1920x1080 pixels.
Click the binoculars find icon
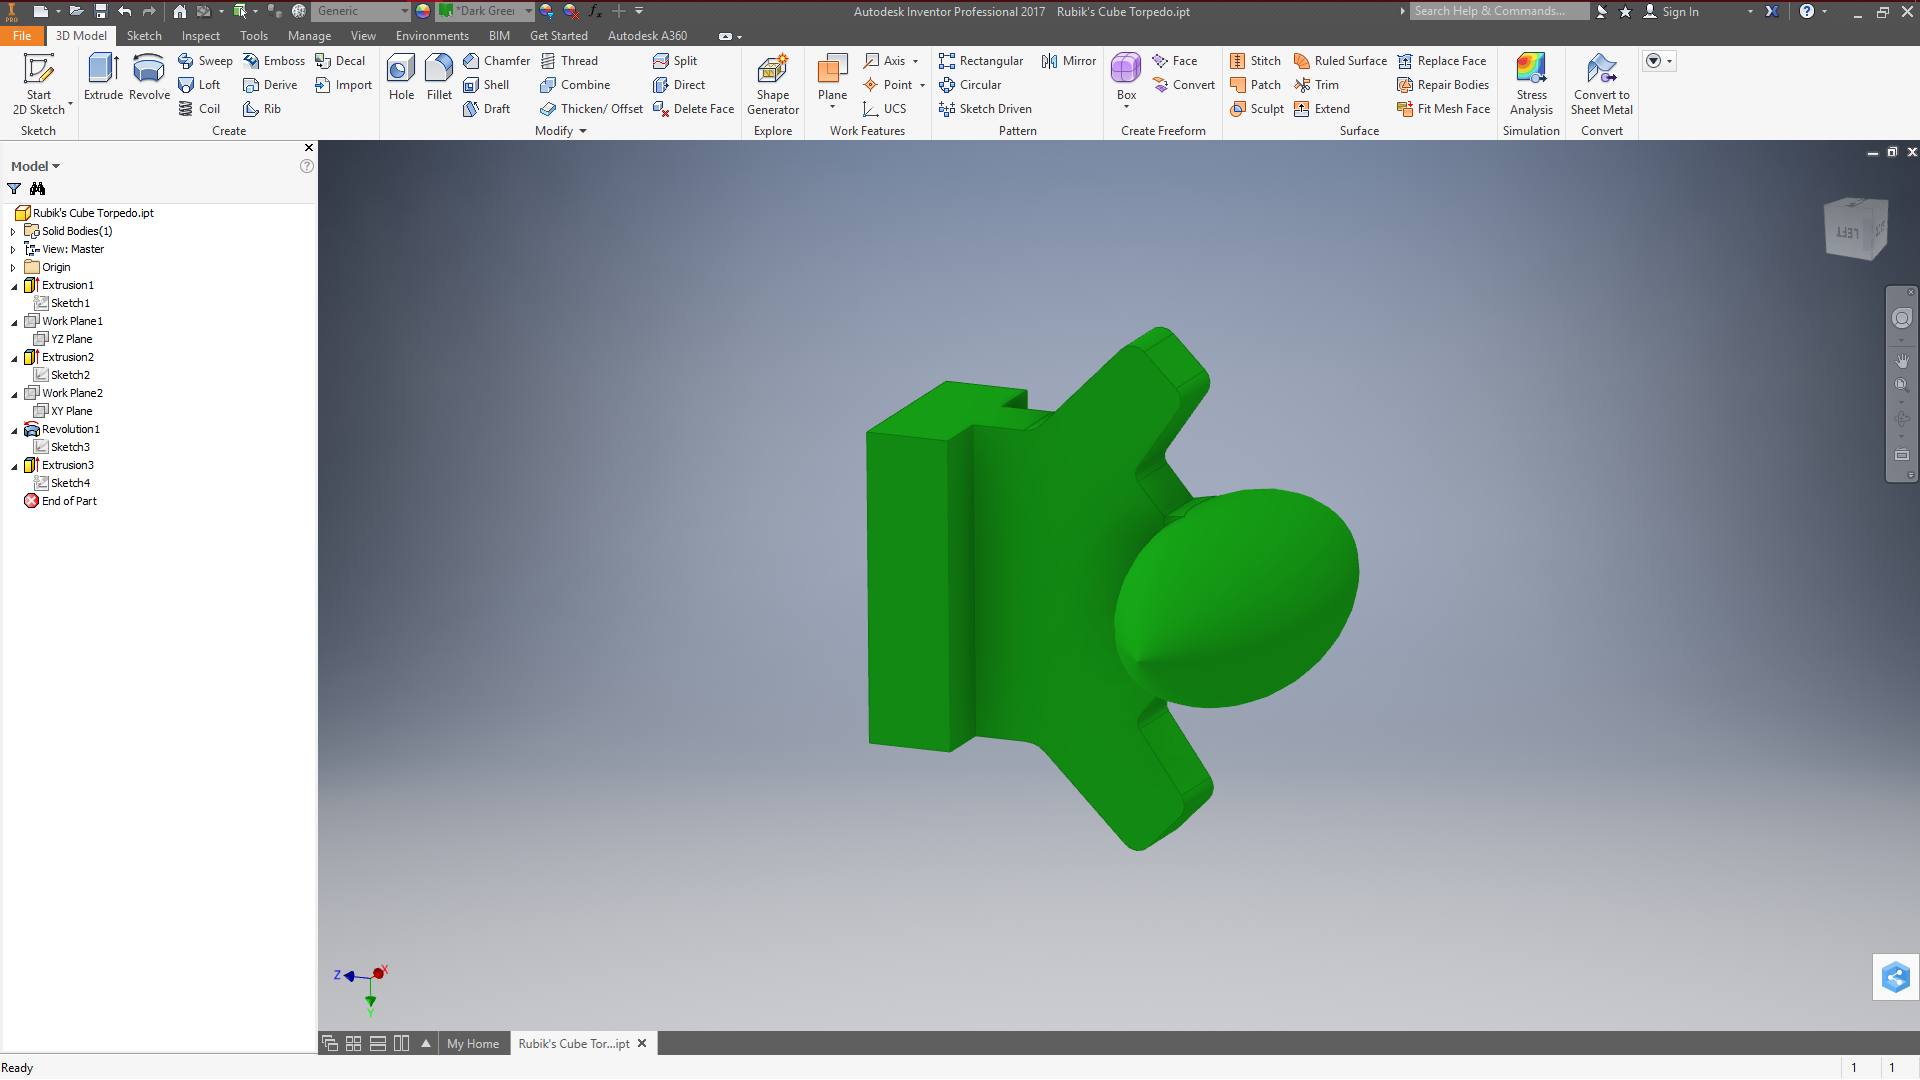click(x=38, y=189)
